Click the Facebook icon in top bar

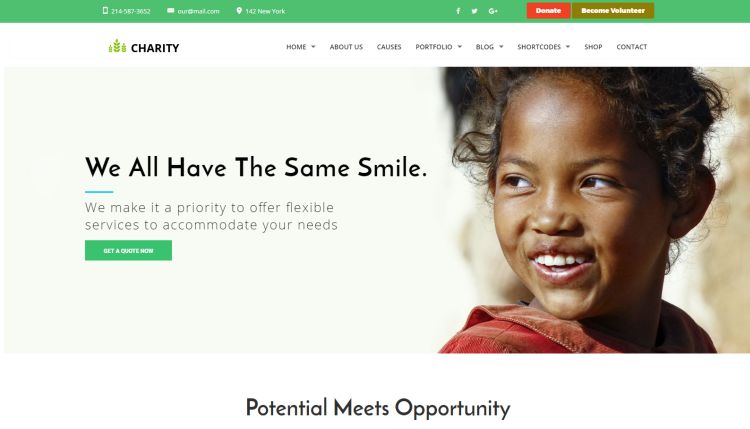pos(458,11)
